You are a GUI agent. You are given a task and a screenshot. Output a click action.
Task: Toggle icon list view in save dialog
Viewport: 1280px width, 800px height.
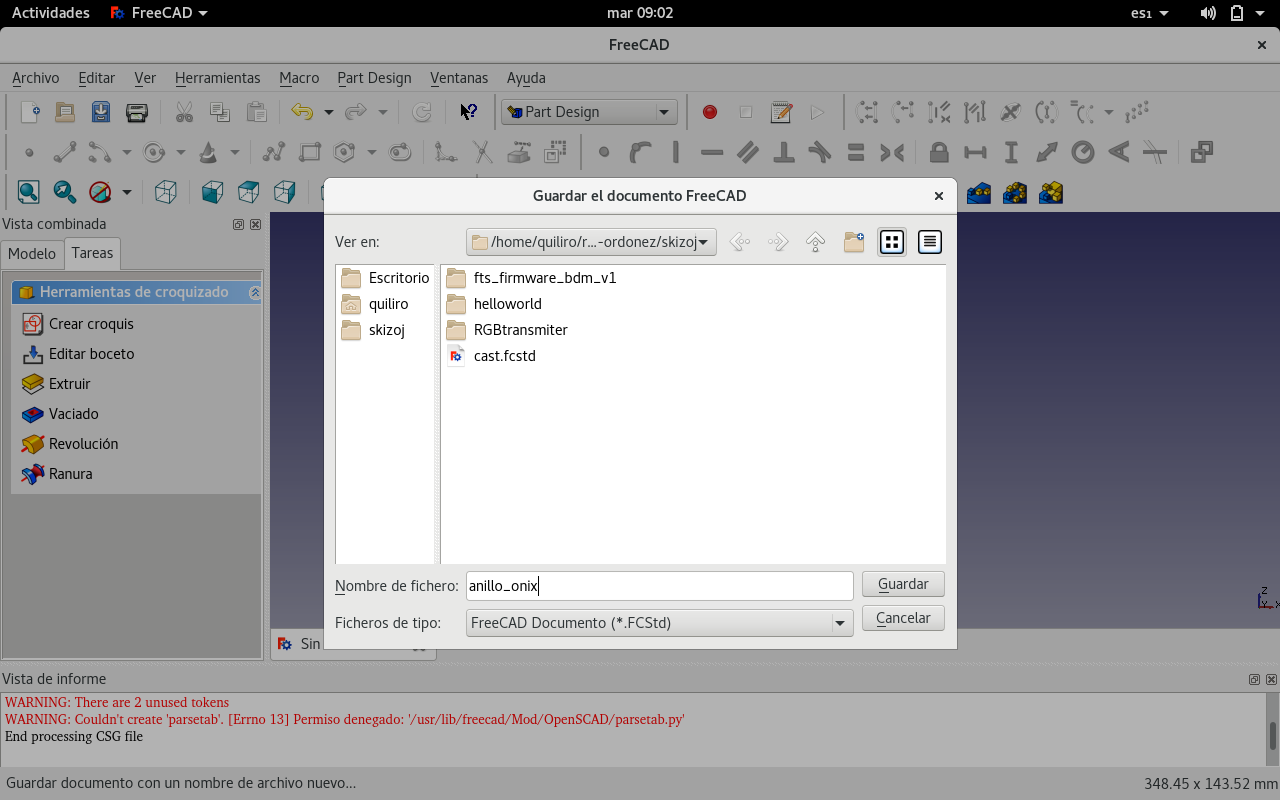coord(892,242)
